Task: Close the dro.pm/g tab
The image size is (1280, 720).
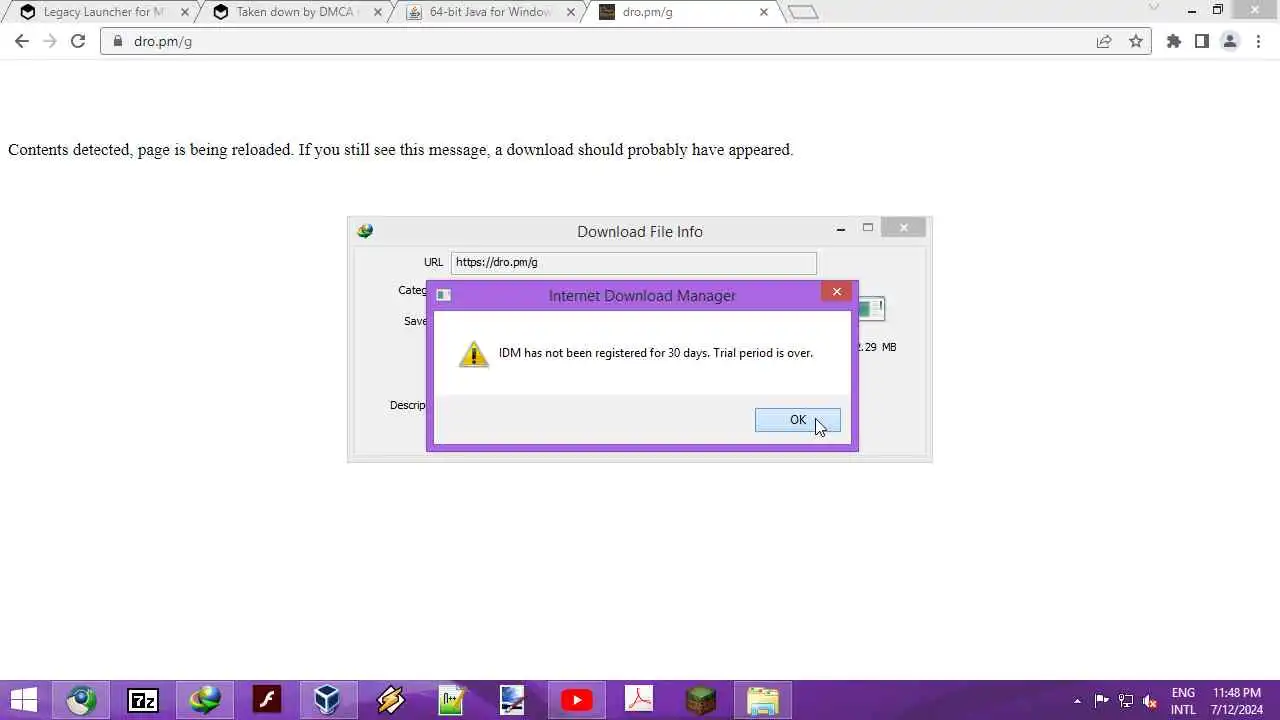Action: pyautogui.click(x=764, y=12)
